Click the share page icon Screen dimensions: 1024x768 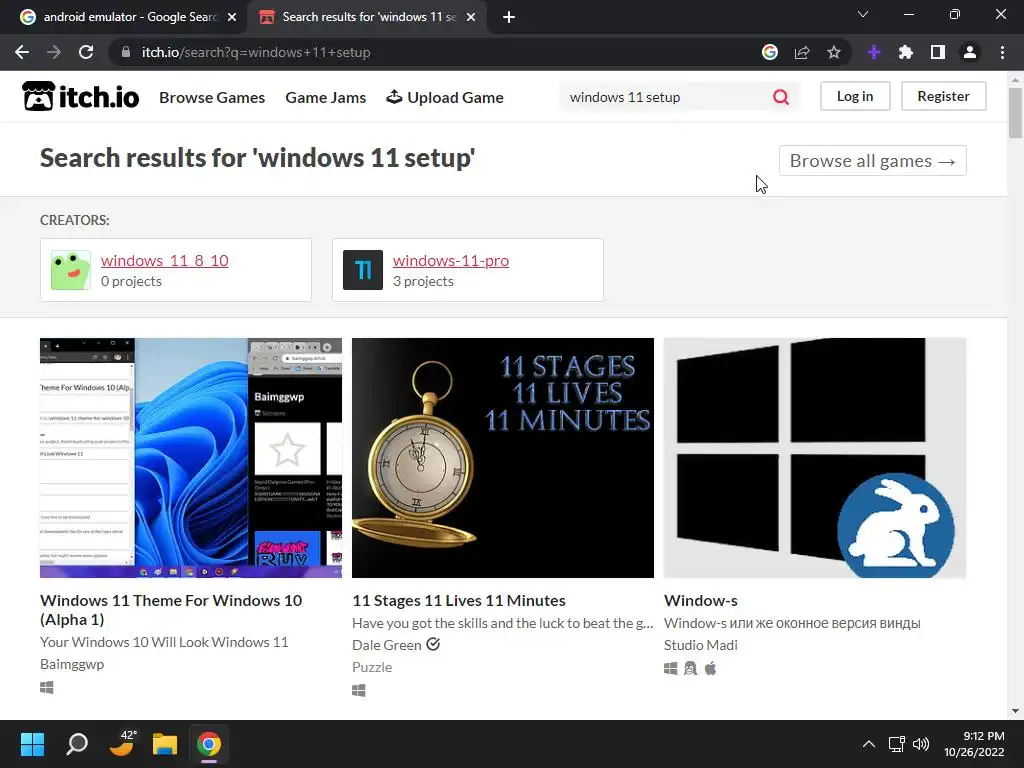(x=802, y=52)
